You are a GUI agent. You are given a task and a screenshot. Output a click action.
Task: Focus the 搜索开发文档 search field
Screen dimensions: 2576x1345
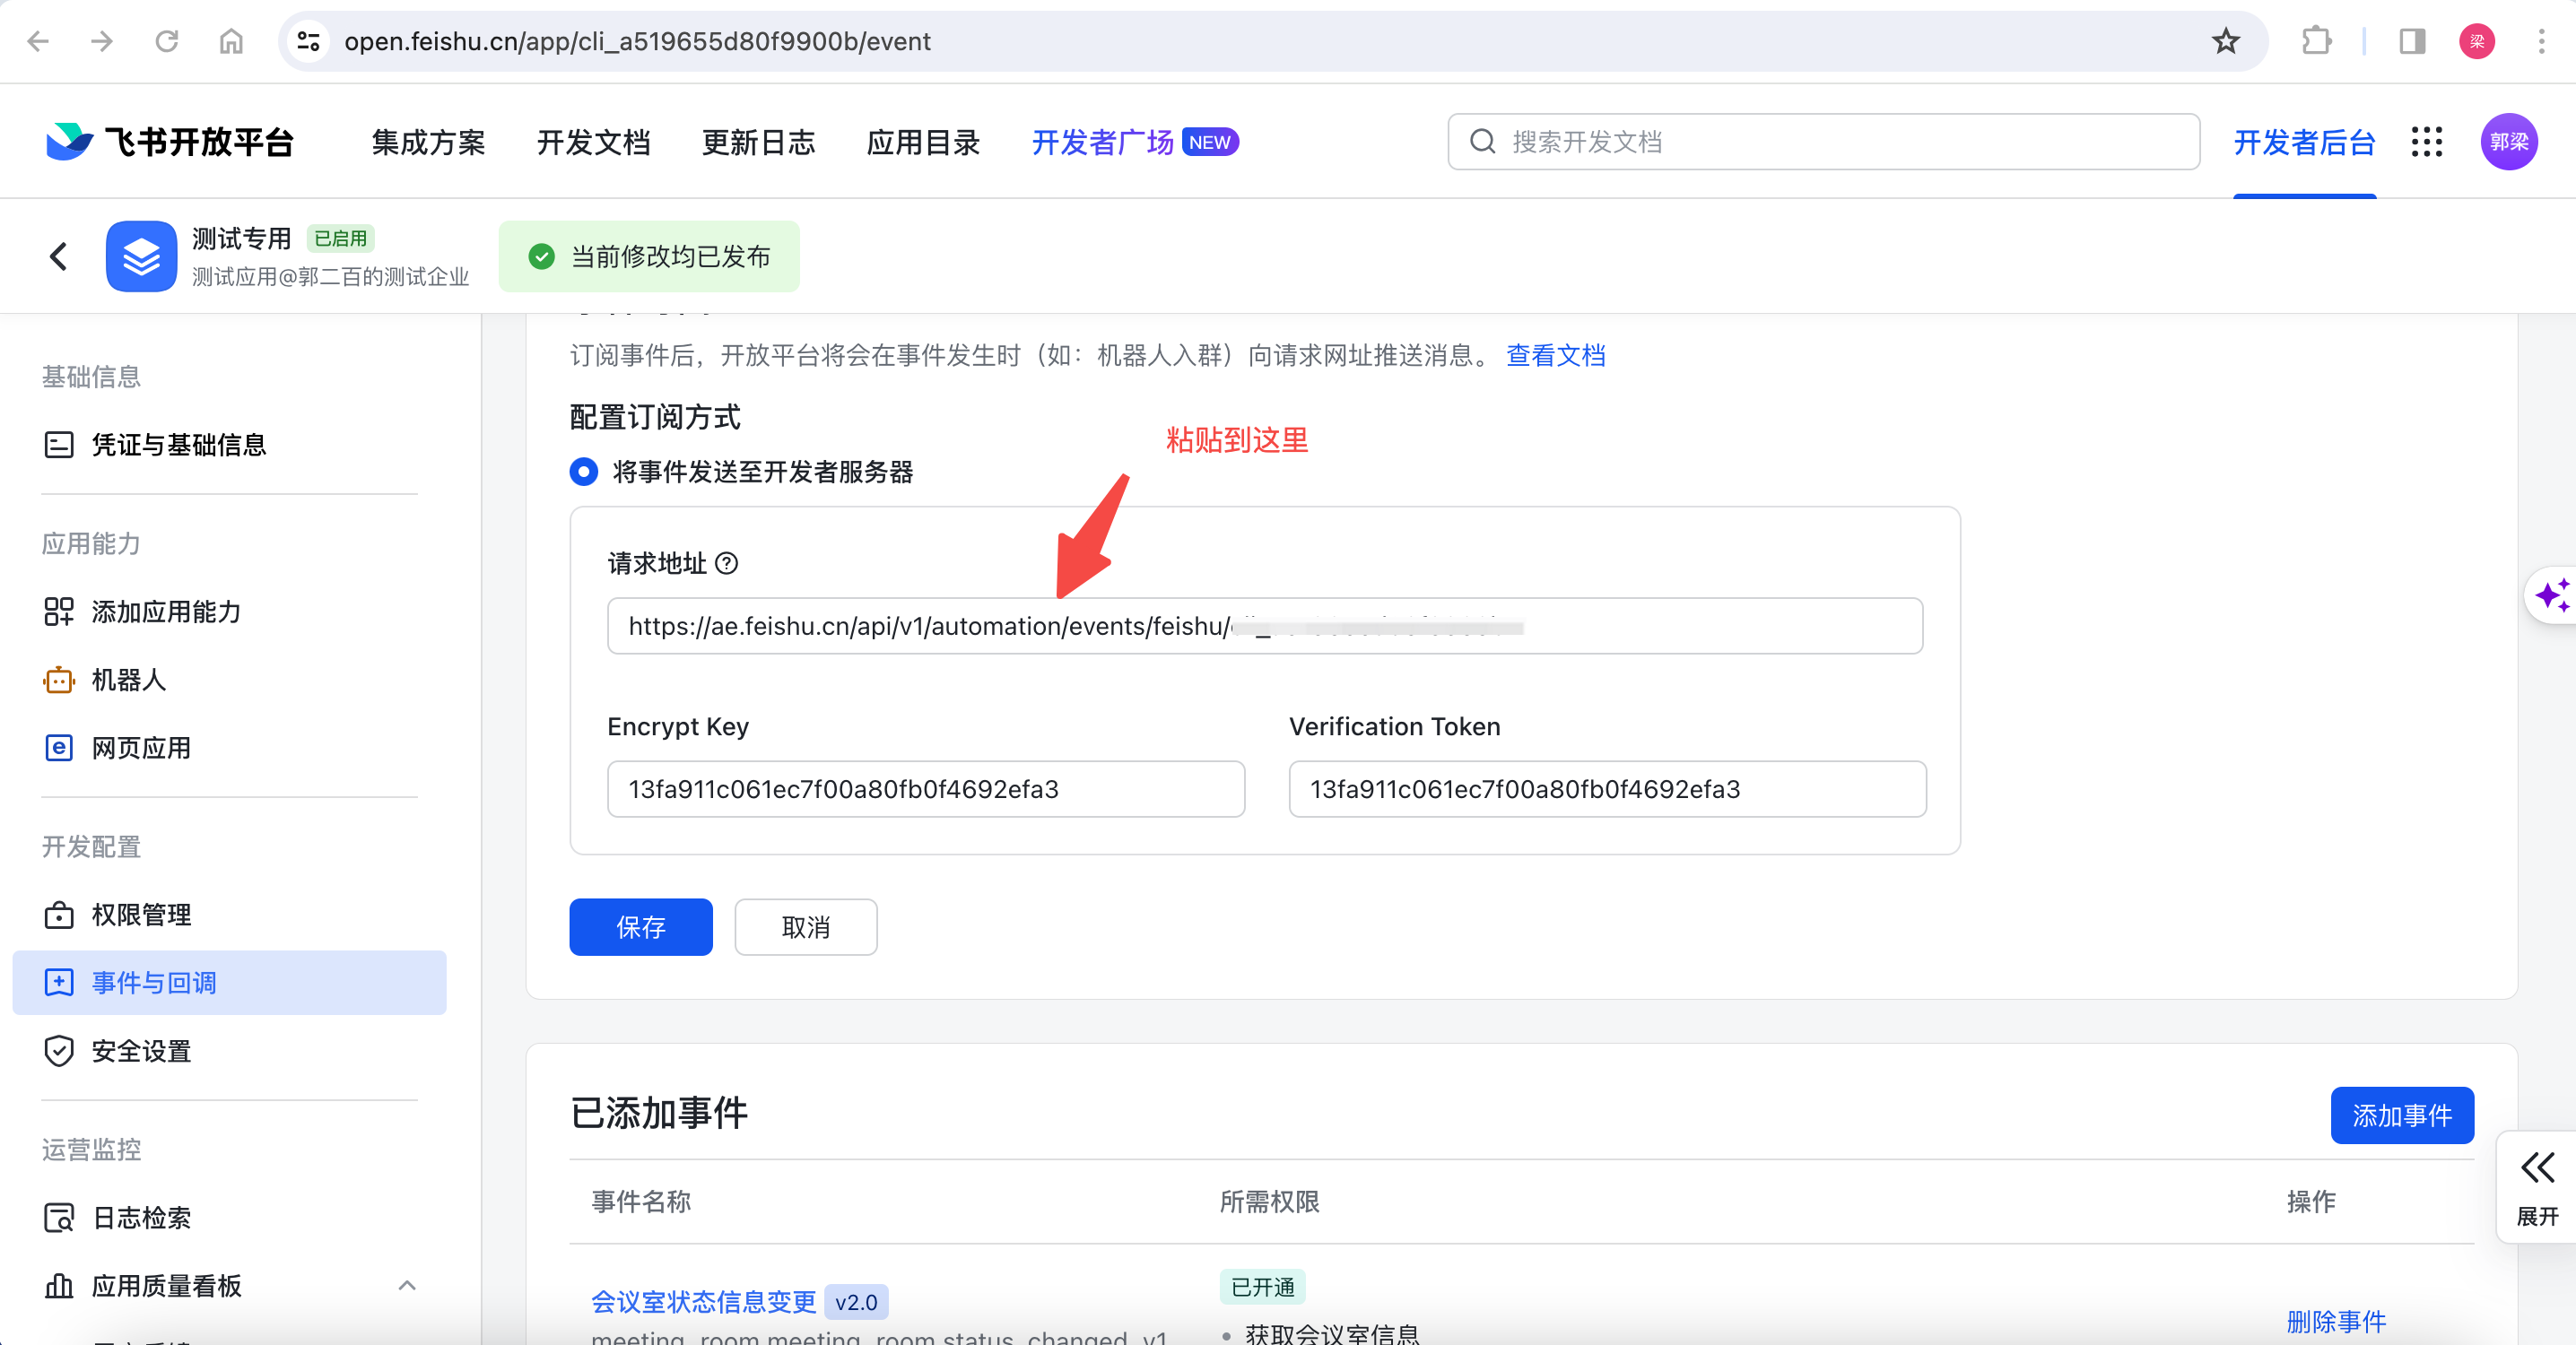tap(1823, 142)
